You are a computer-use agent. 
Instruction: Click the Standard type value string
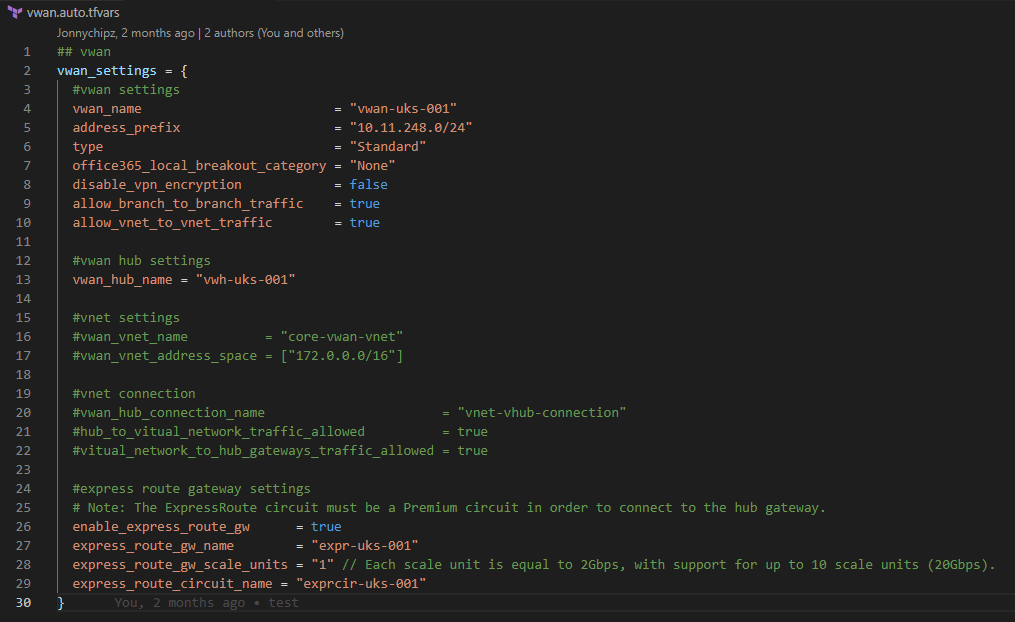point(388,146)
